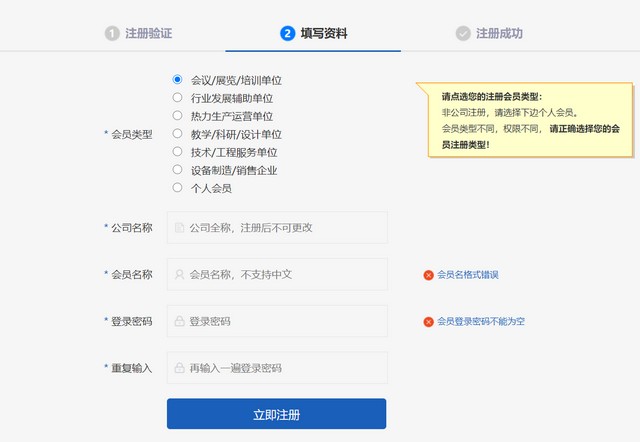The width and height of the screenshot is (640, 442).
Task: Choose 技术/工程服务单位 as member type
Action: 177,151
